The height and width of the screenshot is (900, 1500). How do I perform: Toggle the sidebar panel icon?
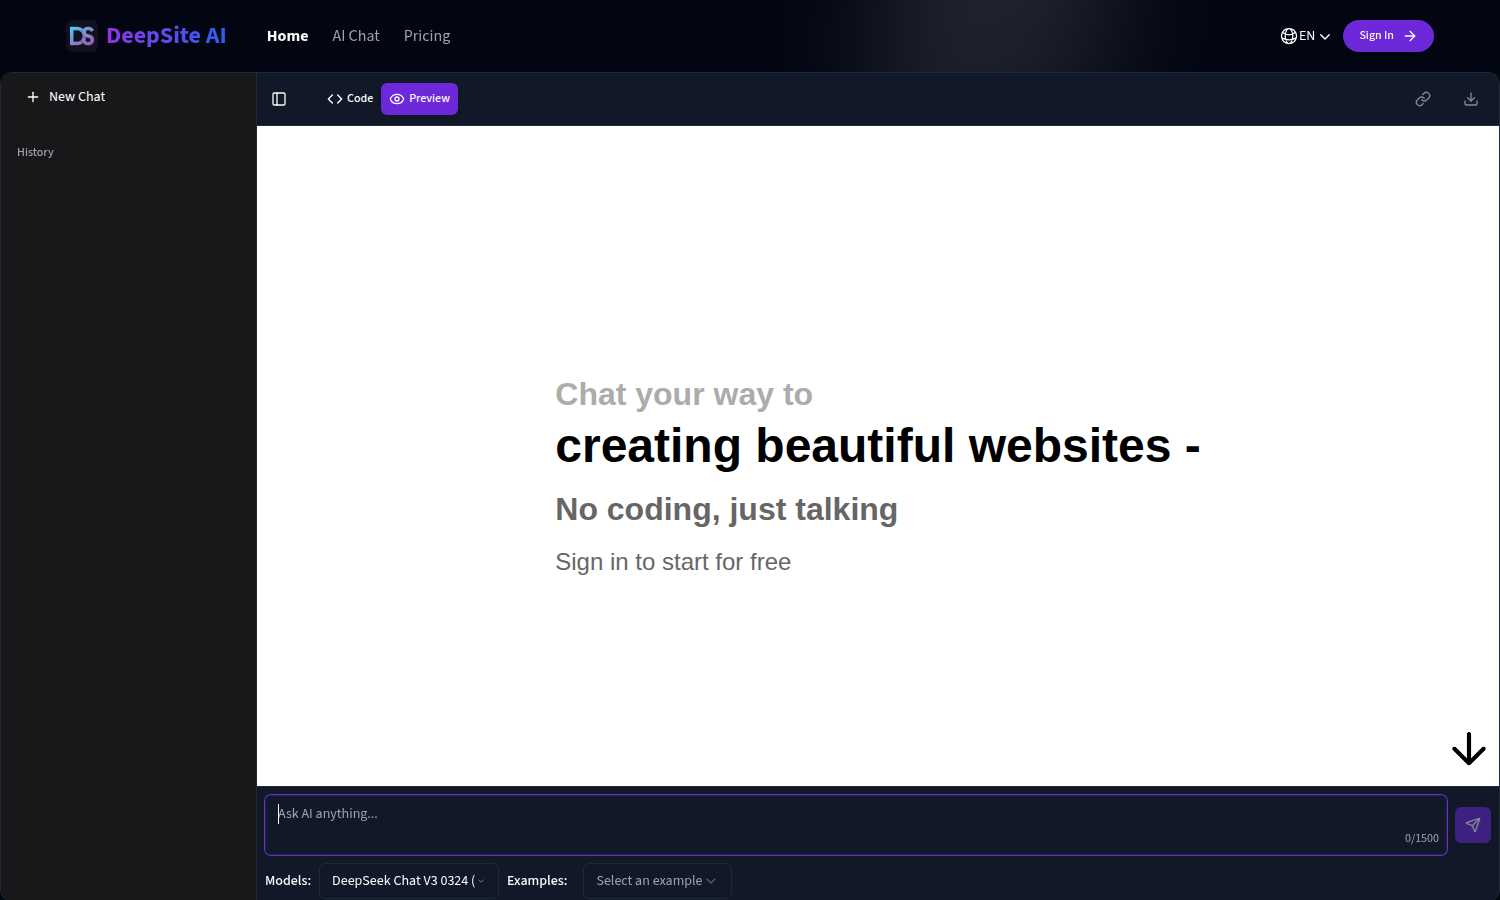(279, 99)
